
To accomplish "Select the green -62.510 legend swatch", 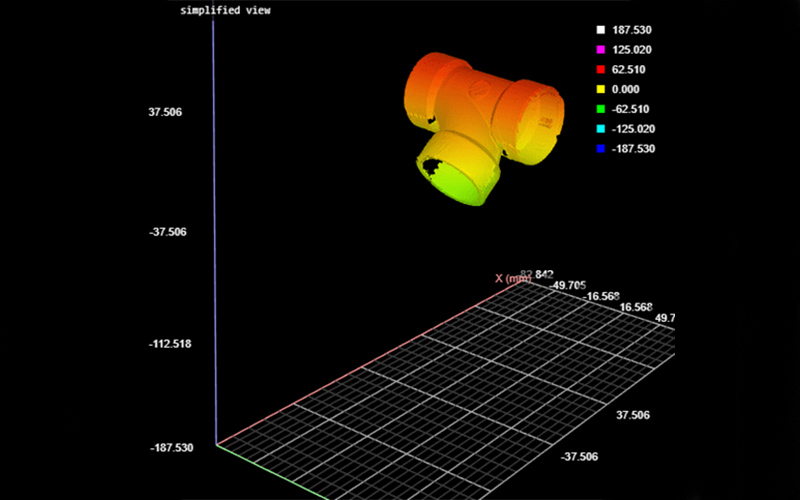I will pyautogui.click(x=600, y=109).
